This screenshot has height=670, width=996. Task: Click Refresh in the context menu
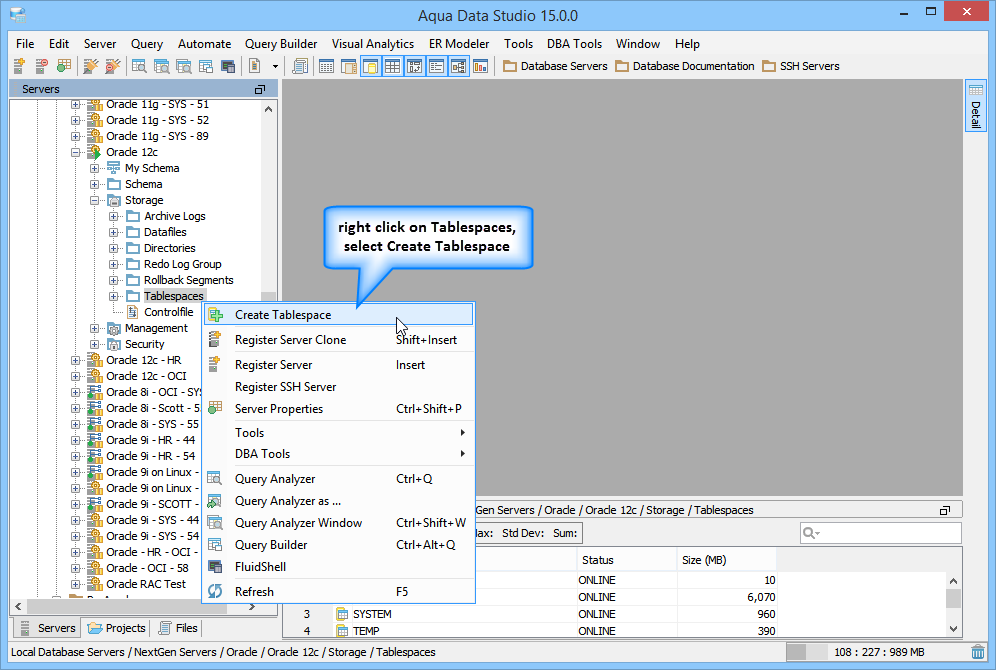(x=339, y=591)
